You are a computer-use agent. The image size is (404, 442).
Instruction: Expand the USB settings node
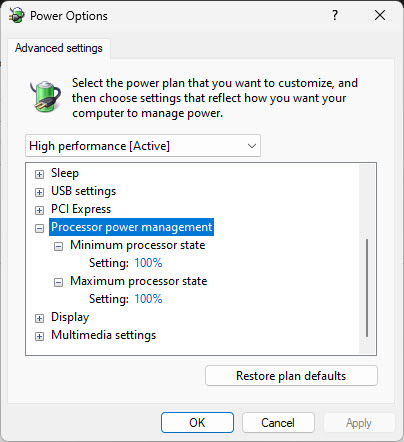pyautogui.click(x=39, y=192)
